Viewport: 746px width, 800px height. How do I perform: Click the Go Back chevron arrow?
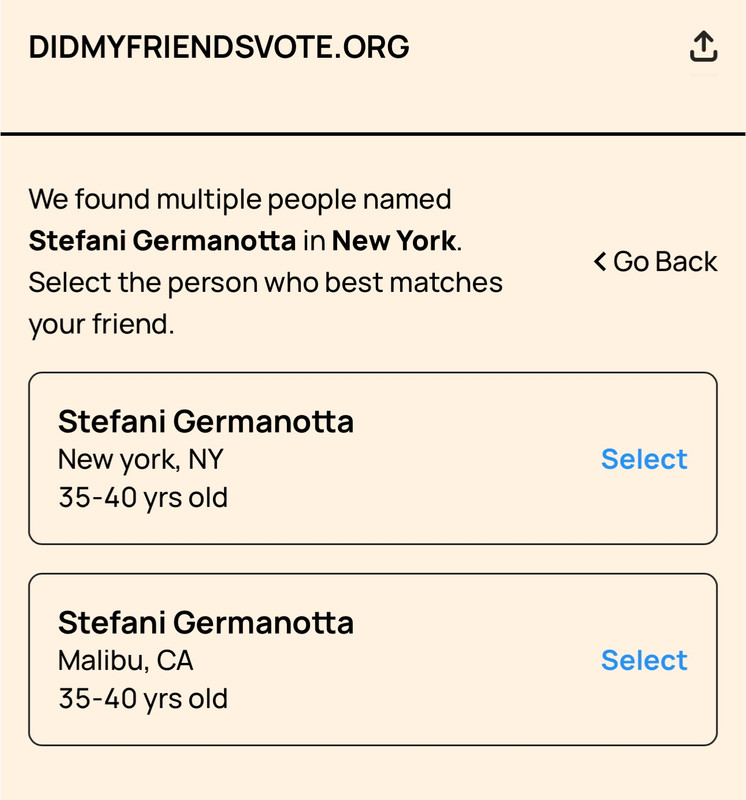pyautogui.click(x=600, y=262)
